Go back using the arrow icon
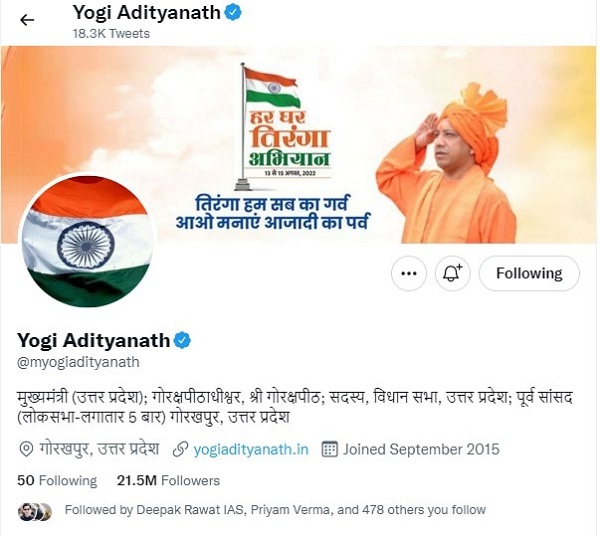The height and width of the screenshot is (536, 600). click(27, 20)
